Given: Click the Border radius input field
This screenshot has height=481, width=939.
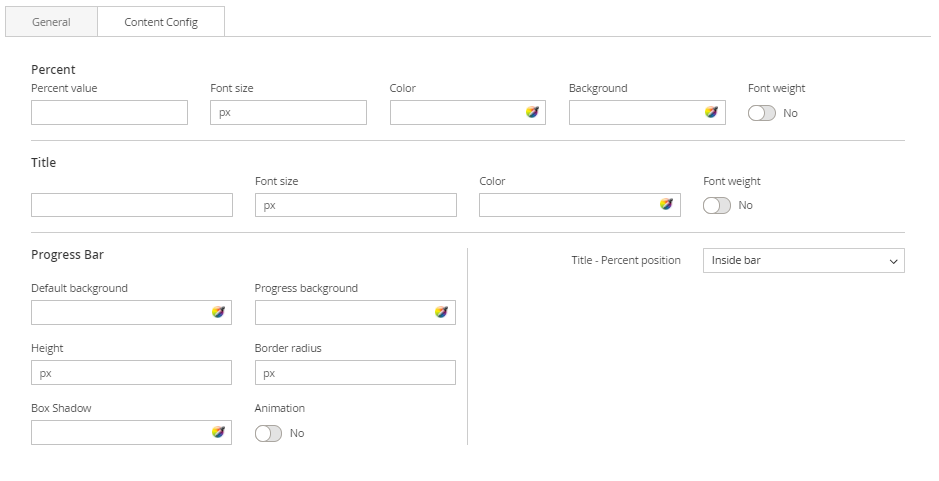Looking at the screenshot, I should tap(355, 373).
